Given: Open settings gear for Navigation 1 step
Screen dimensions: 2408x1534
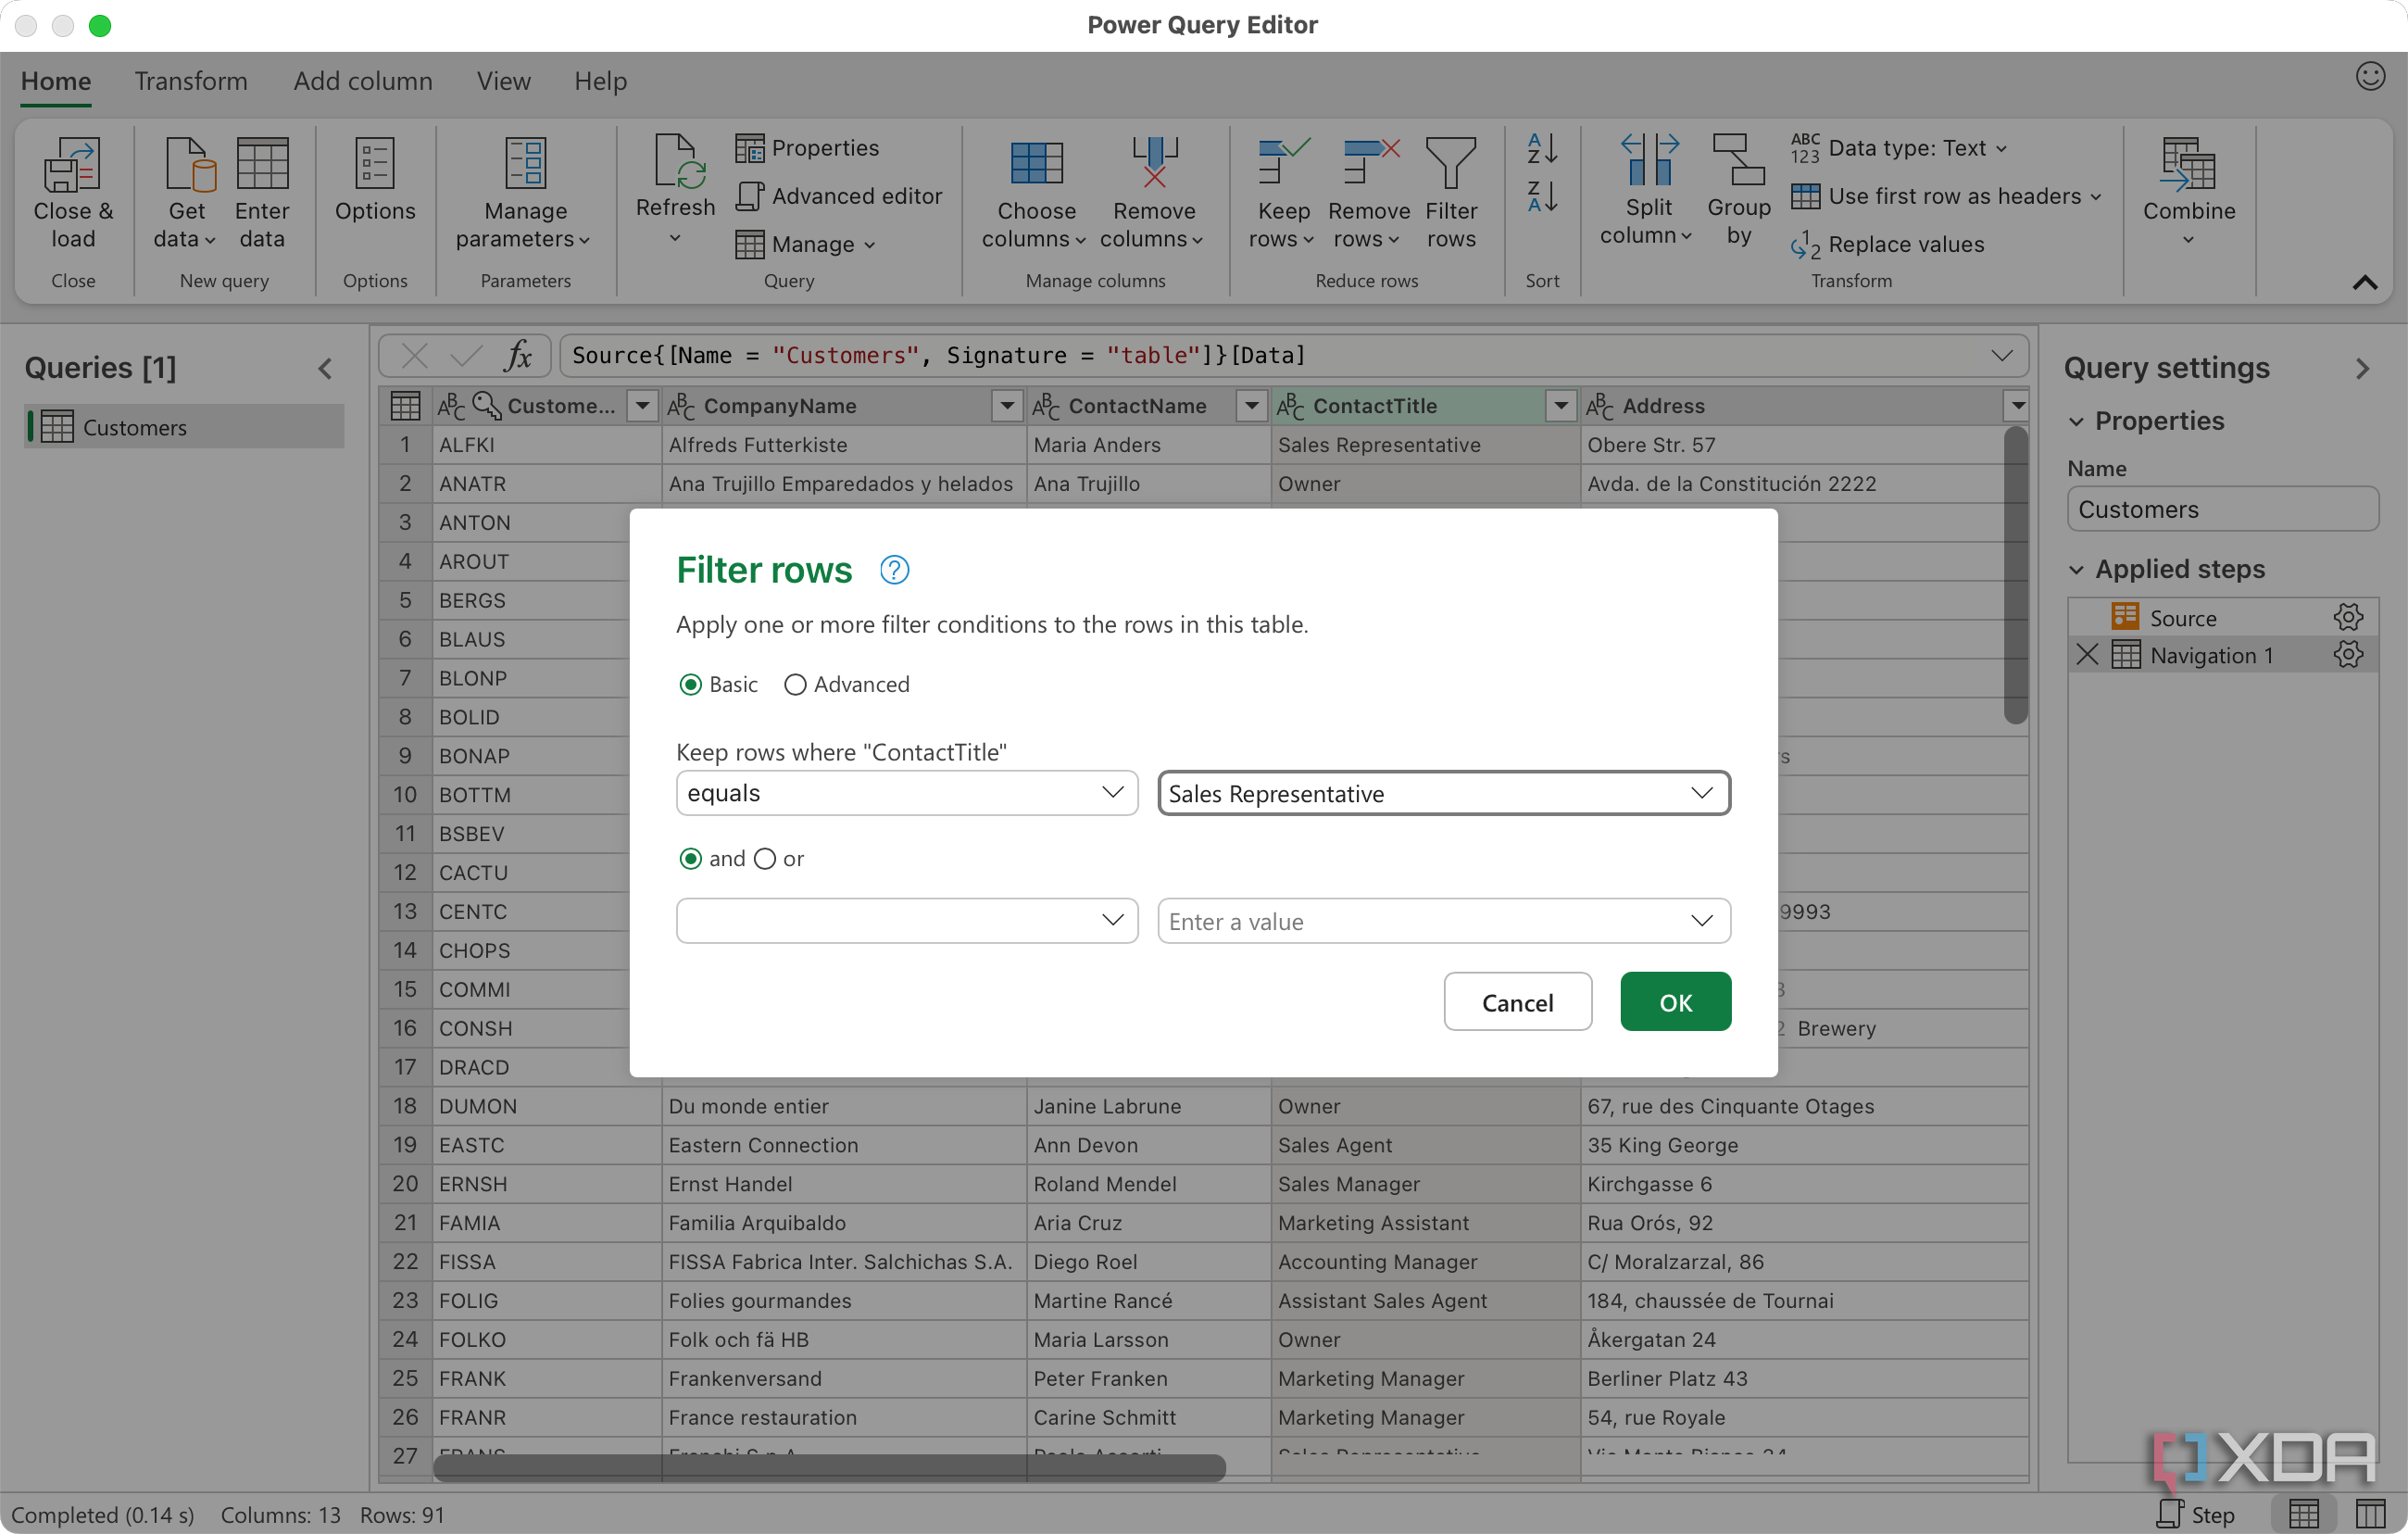Looking at the screenshot, I should click(x=2348, y=655).
